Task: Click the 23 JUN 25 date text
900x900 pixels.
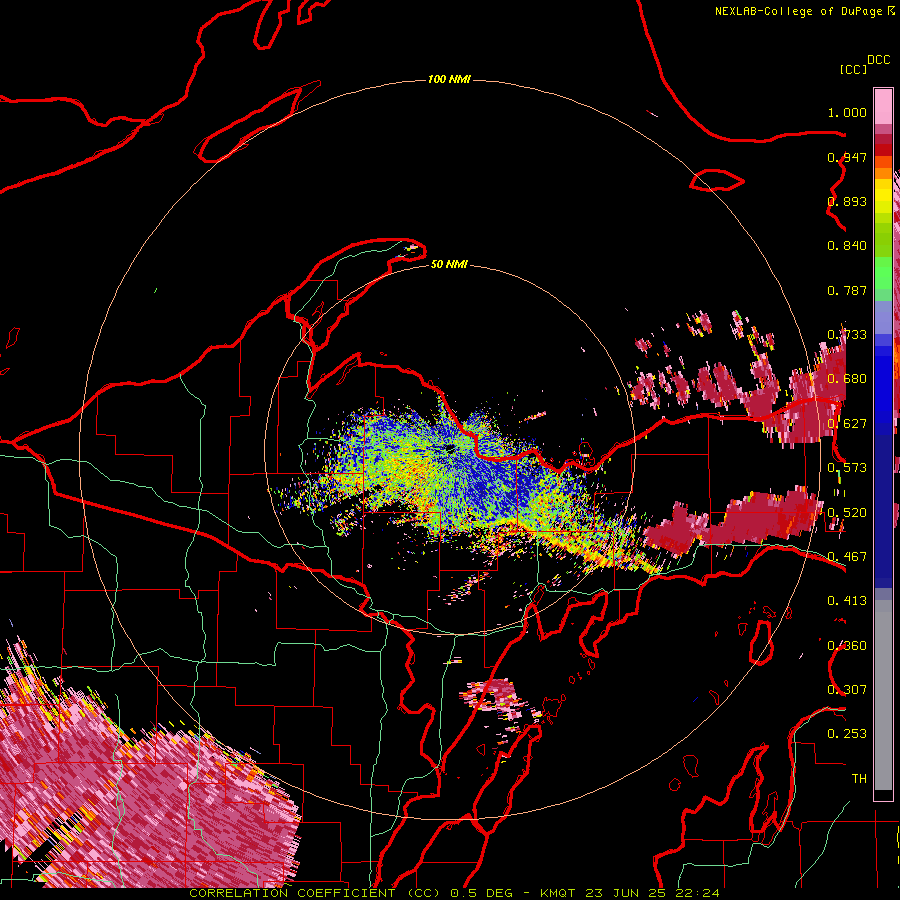Action: [x=626, y=893]
